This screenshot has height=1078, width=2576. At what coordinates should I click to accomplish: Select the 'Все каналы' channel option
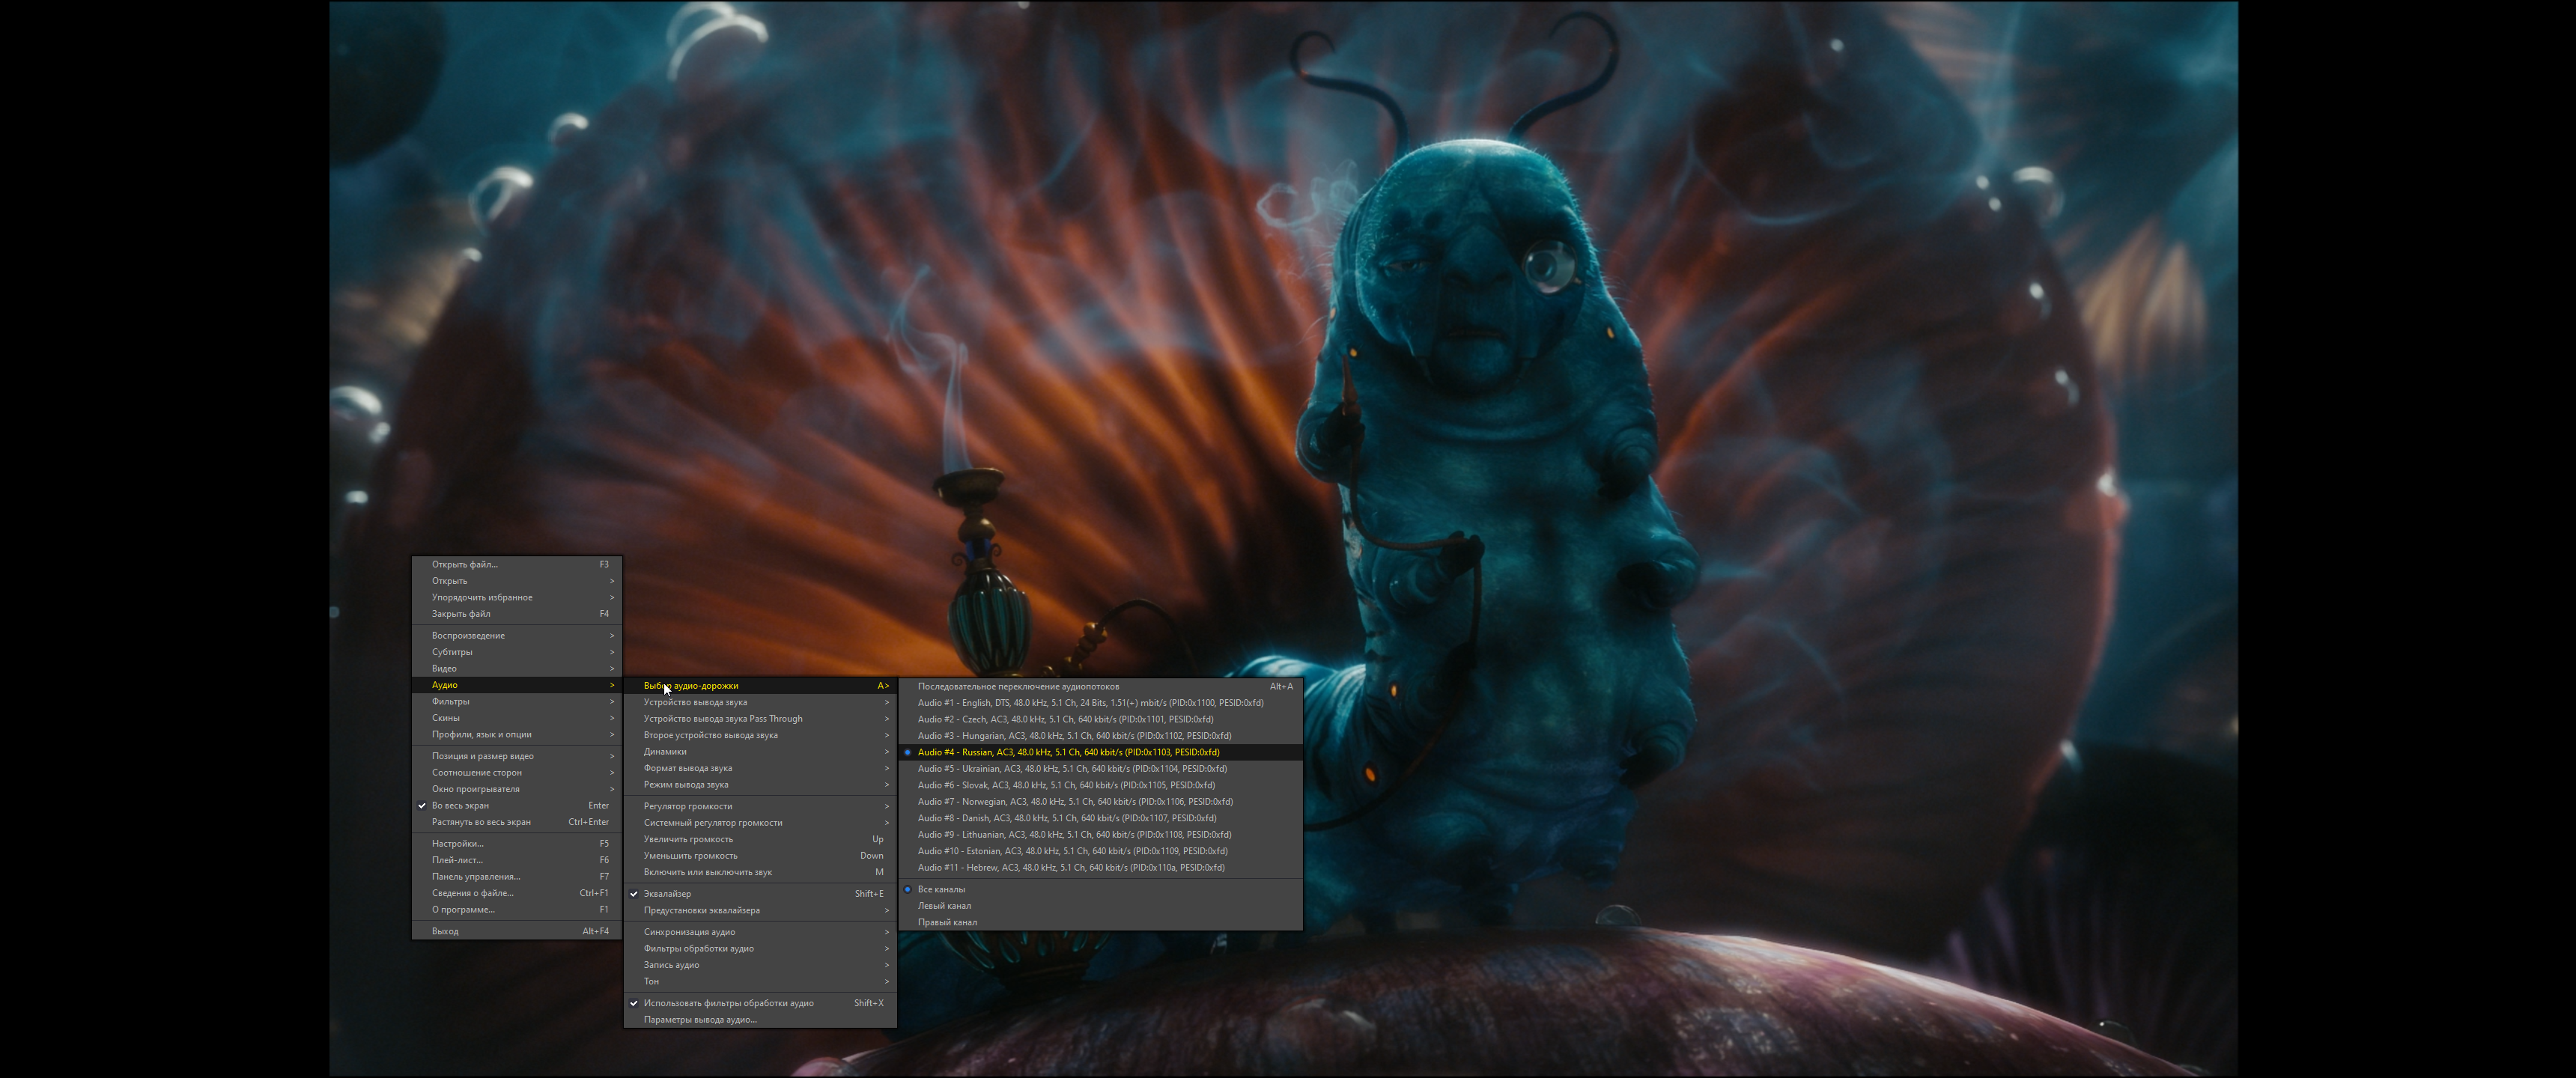[x=1100, y=889]
